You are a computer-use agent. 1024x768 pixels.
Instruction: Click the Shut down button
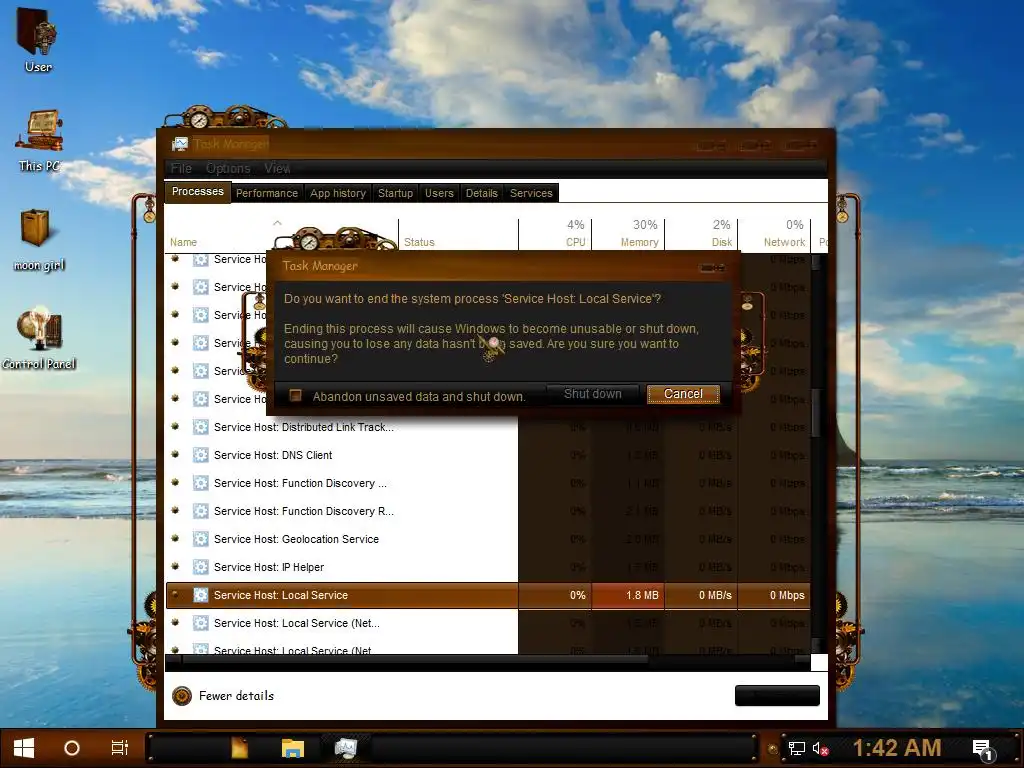tap(592, 394)
